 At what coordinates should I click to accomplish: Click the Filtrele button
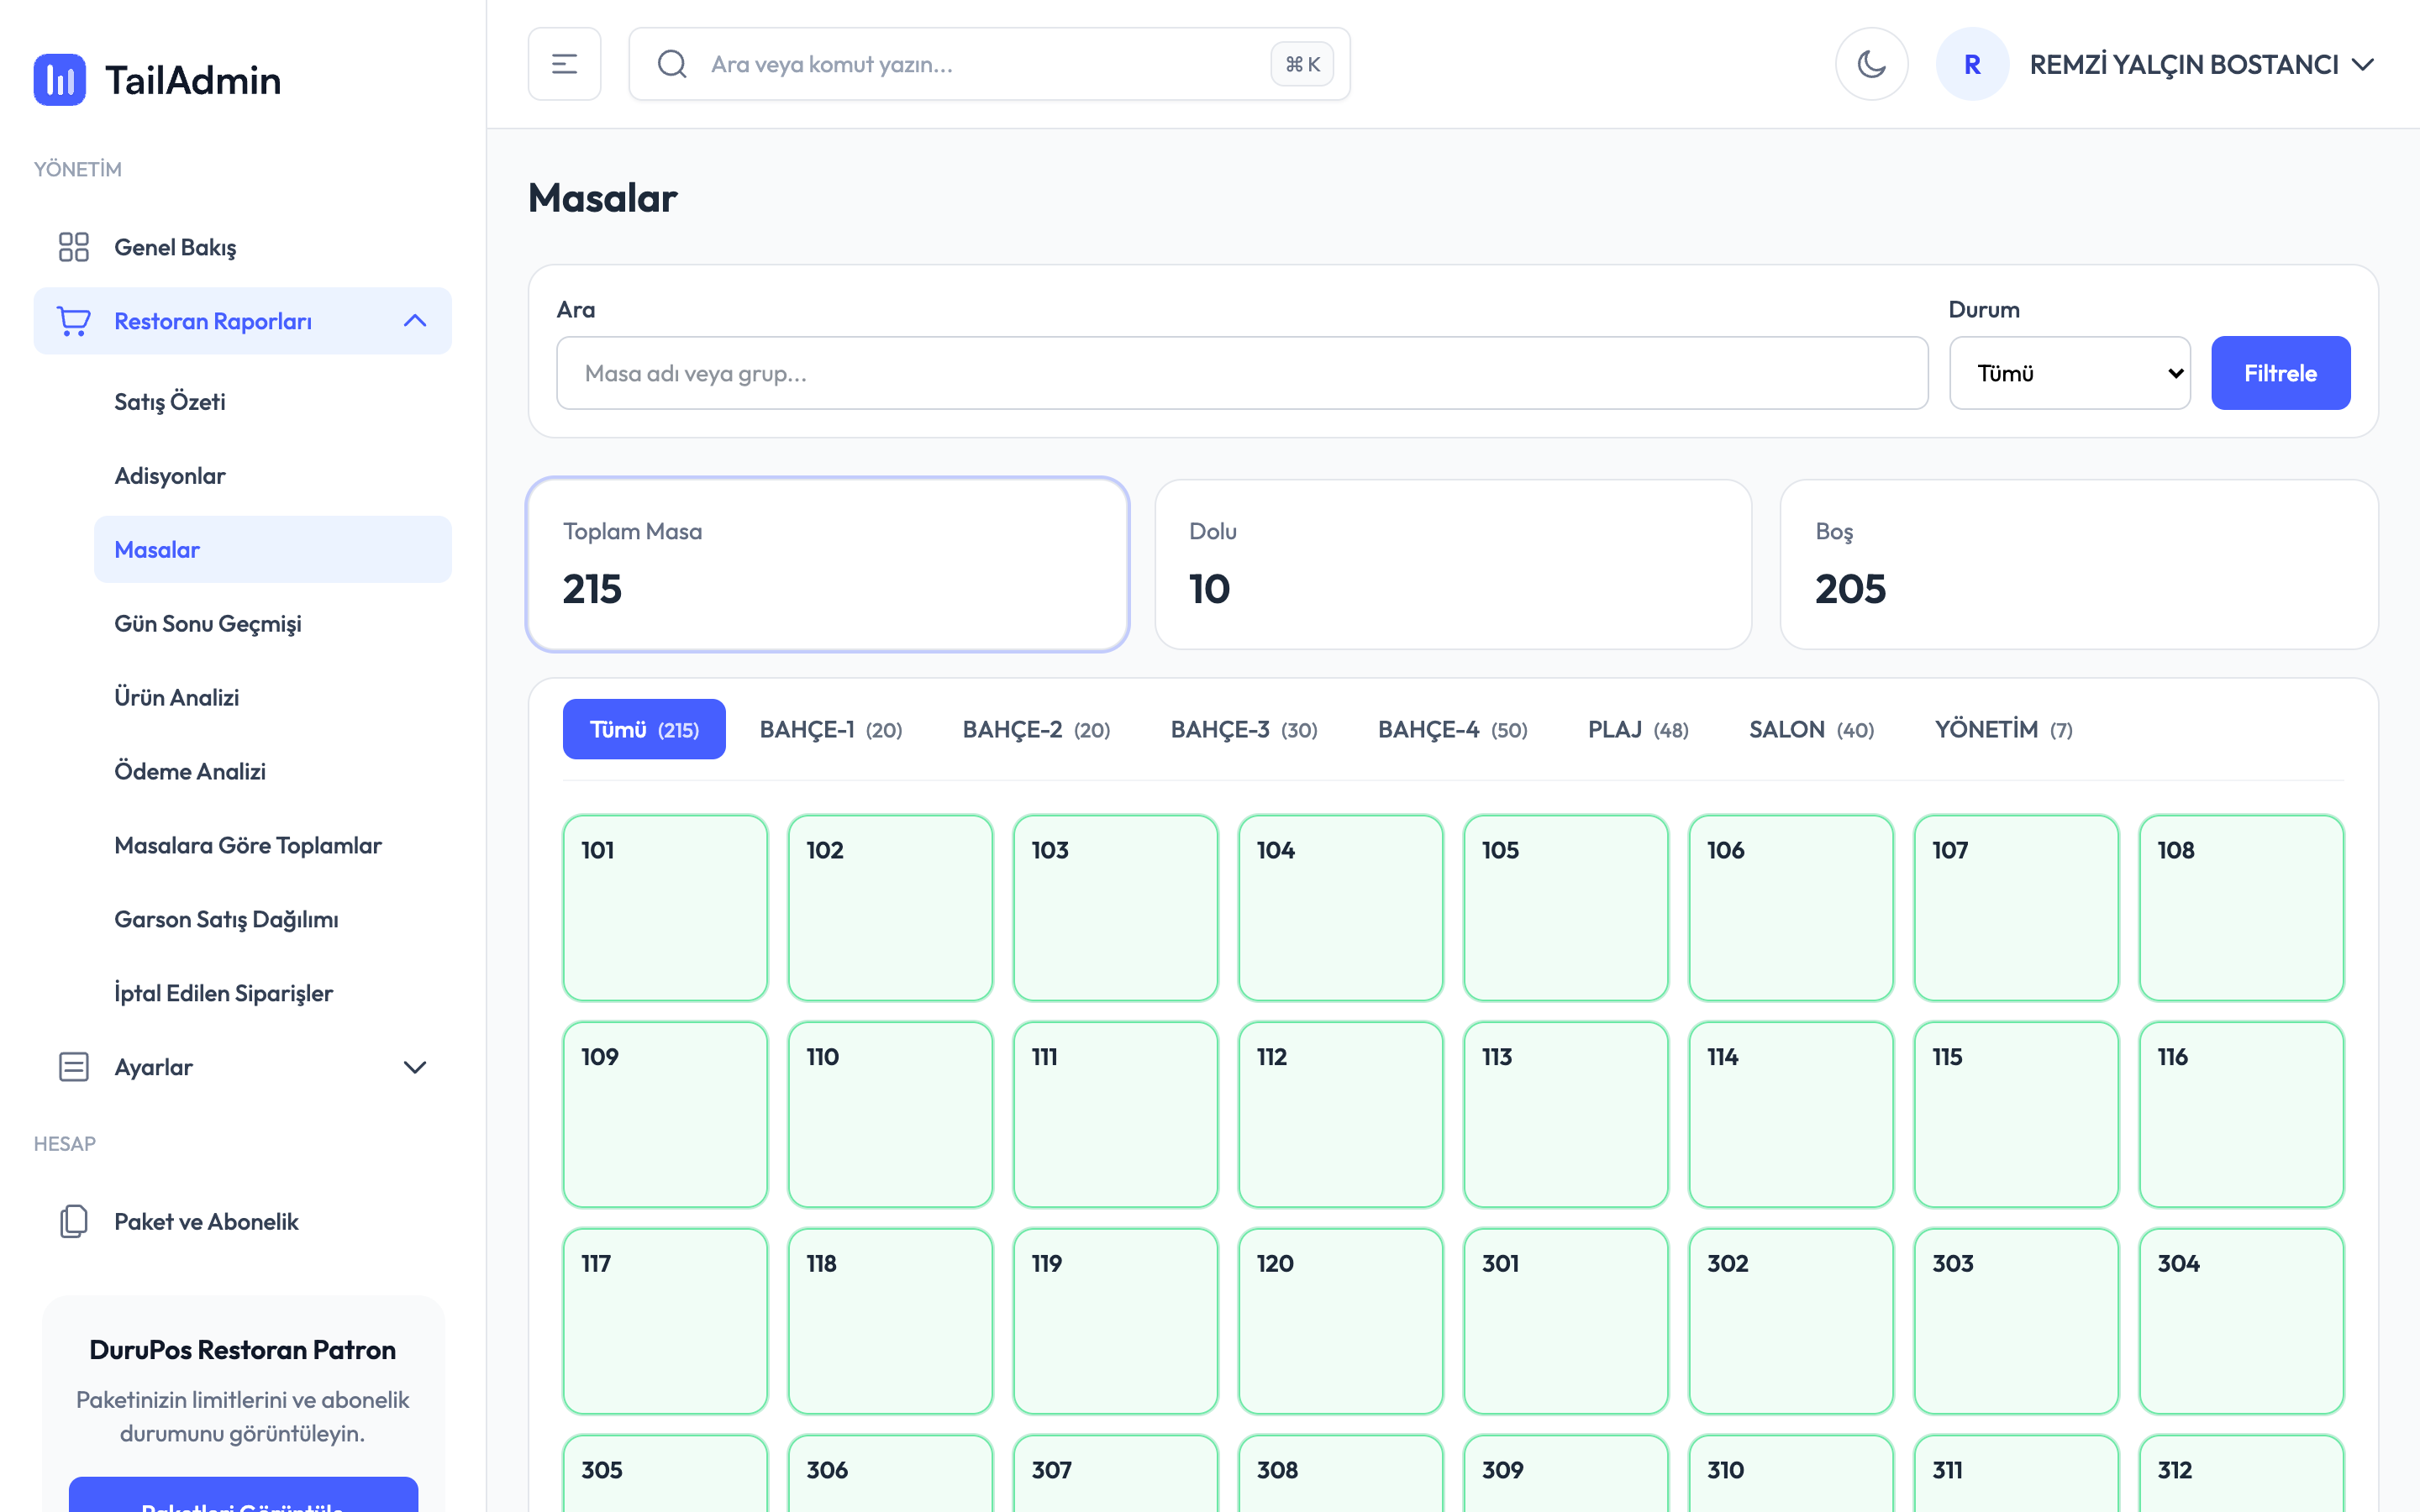pyautogui.click(x=2281, y=373)
